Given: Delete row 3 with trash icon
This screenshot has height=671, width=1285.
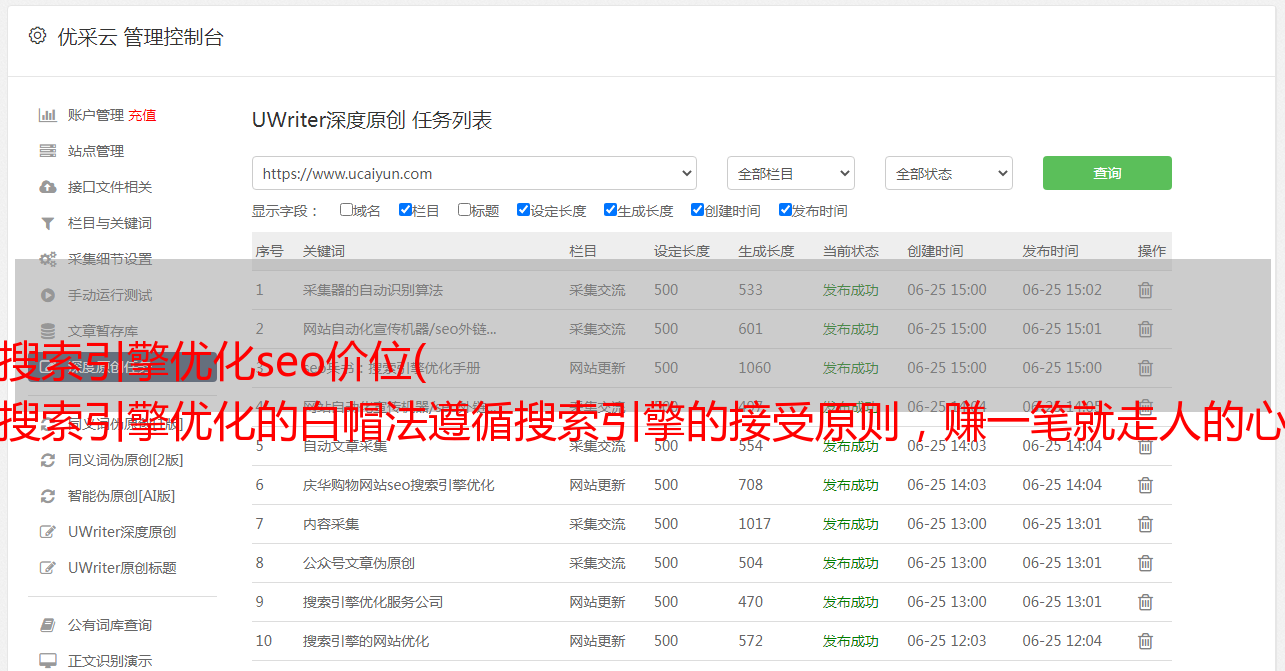Looking at the screenshot, I should [1146, 368].
